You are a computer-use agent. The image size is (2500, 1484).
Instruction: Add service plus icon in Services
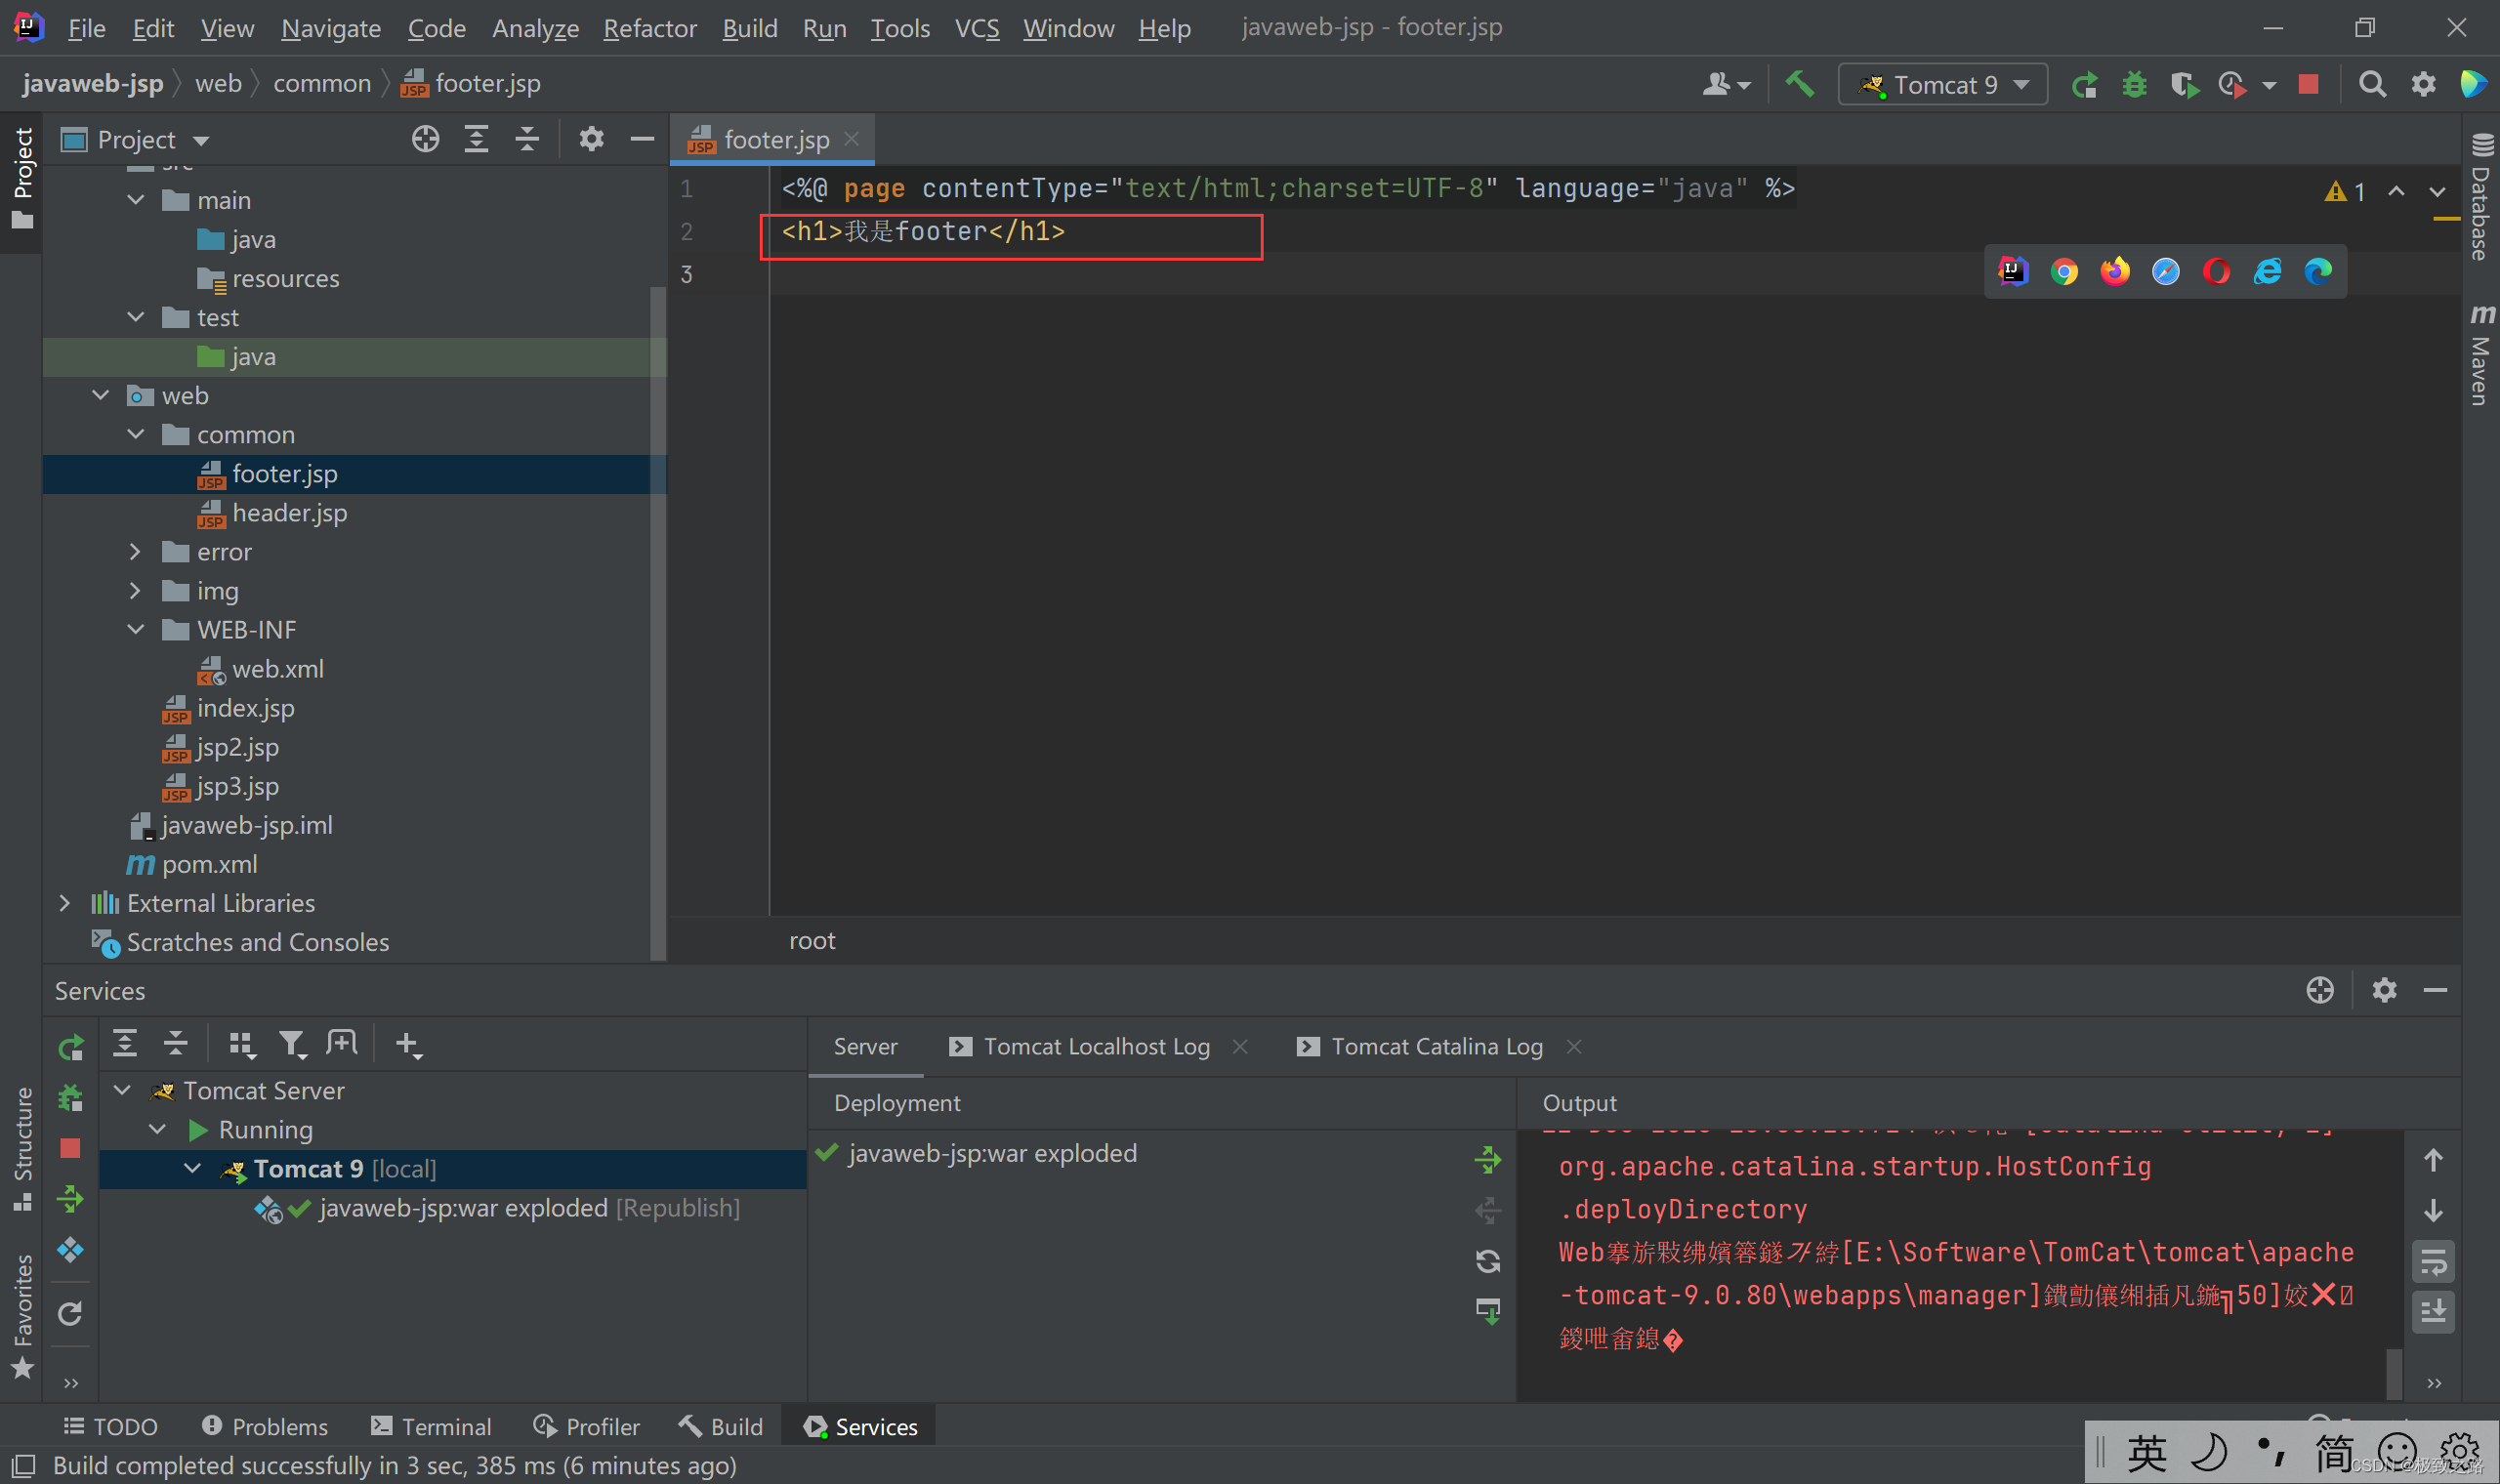[407, 1045]
